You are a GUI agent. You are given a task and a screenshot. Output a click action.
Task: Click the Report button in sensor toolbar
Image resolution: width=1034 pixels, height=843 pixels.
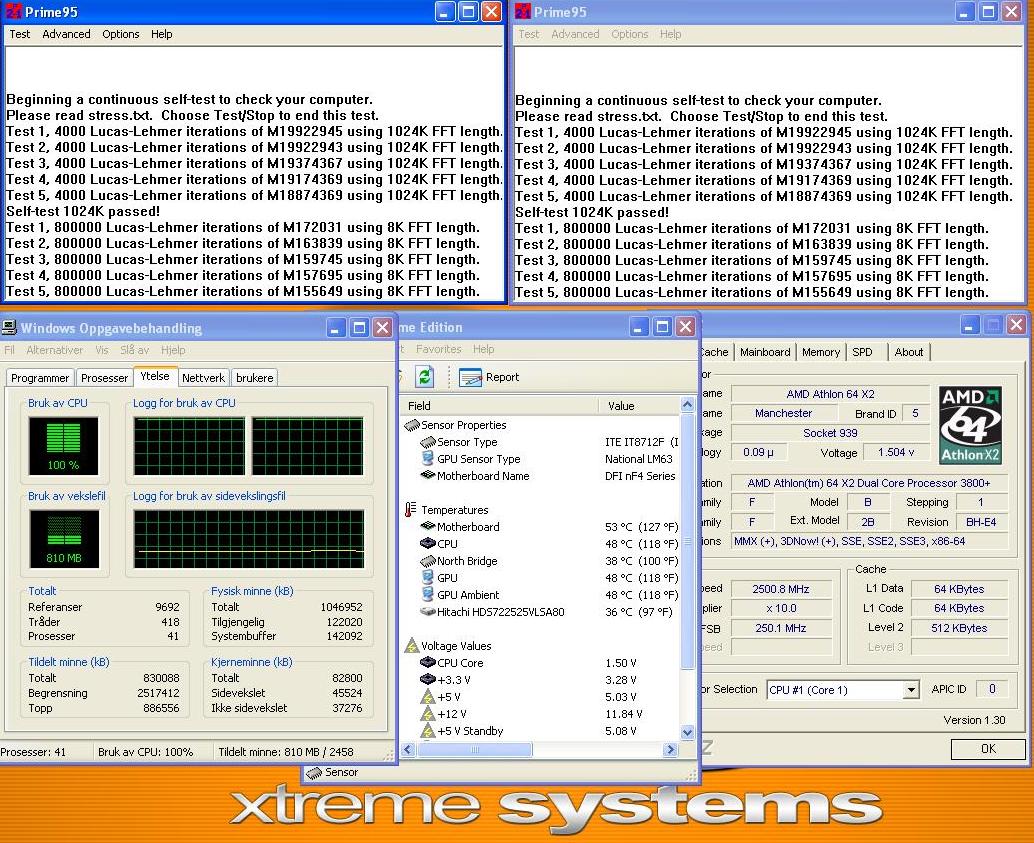tap(489, 377)
